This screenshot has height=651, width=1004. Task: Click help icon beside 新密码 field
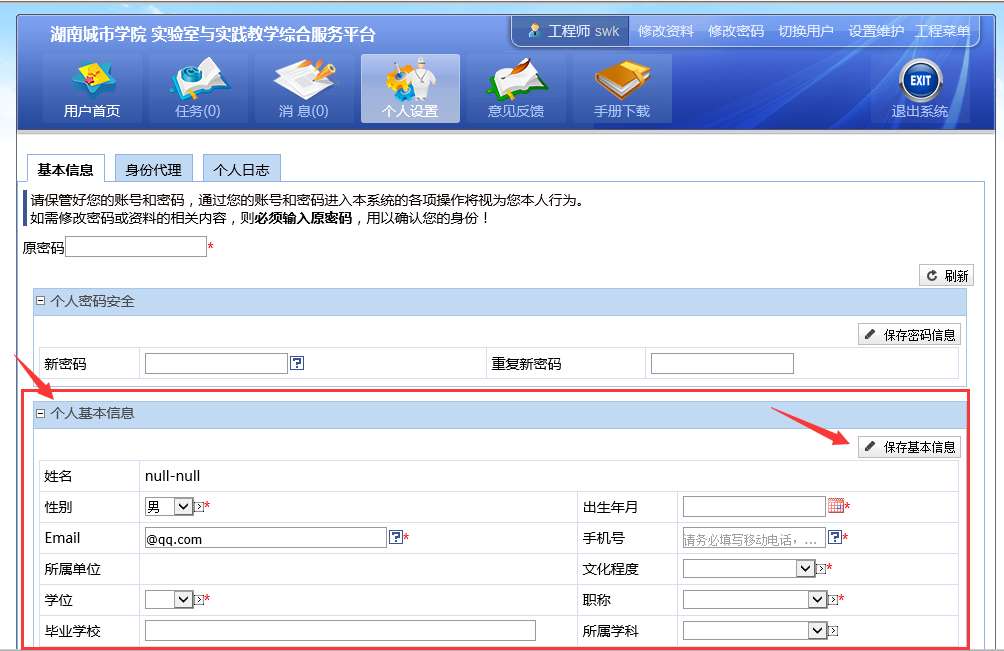coord(297,363)
